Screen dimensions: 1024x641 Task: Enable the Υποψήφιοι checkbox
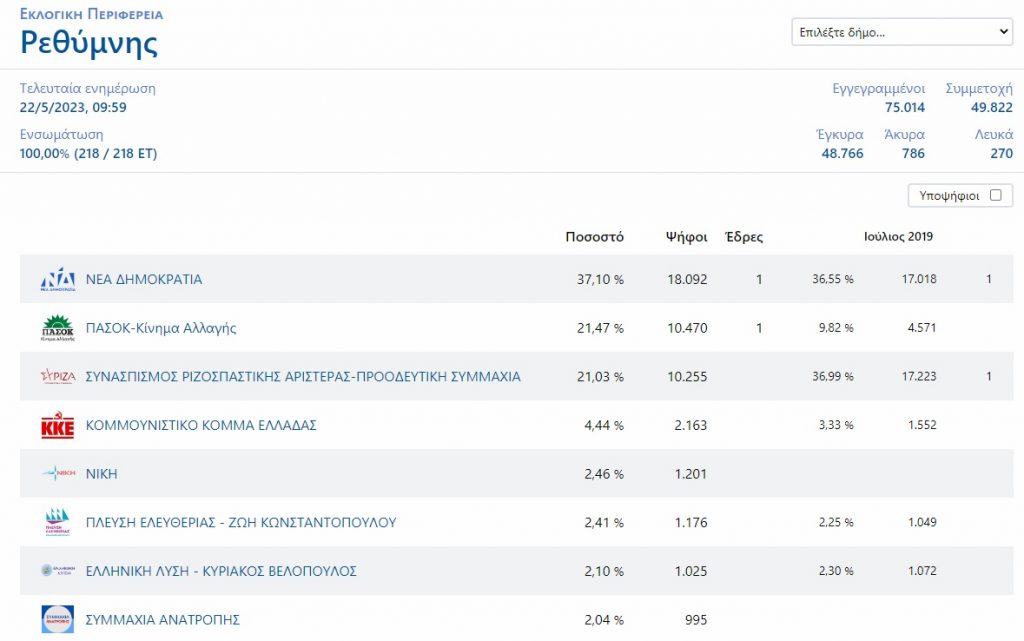pos(995,196)
